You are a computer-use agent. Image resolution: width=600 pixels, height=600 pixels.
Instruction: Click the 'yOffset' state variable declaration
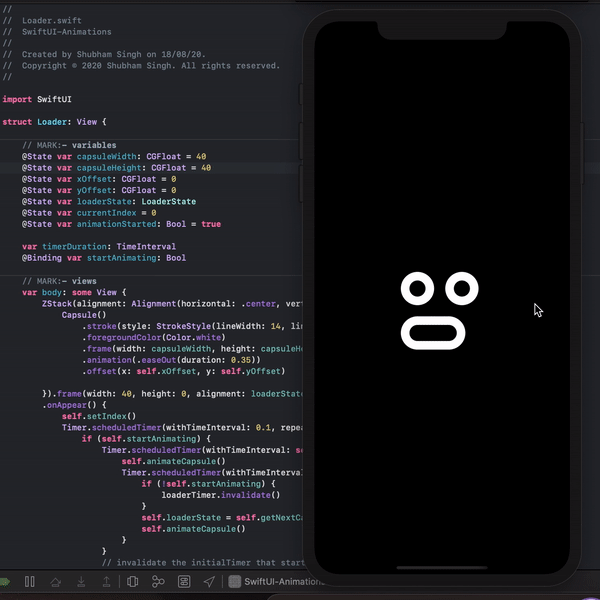[x=99, y=190]
